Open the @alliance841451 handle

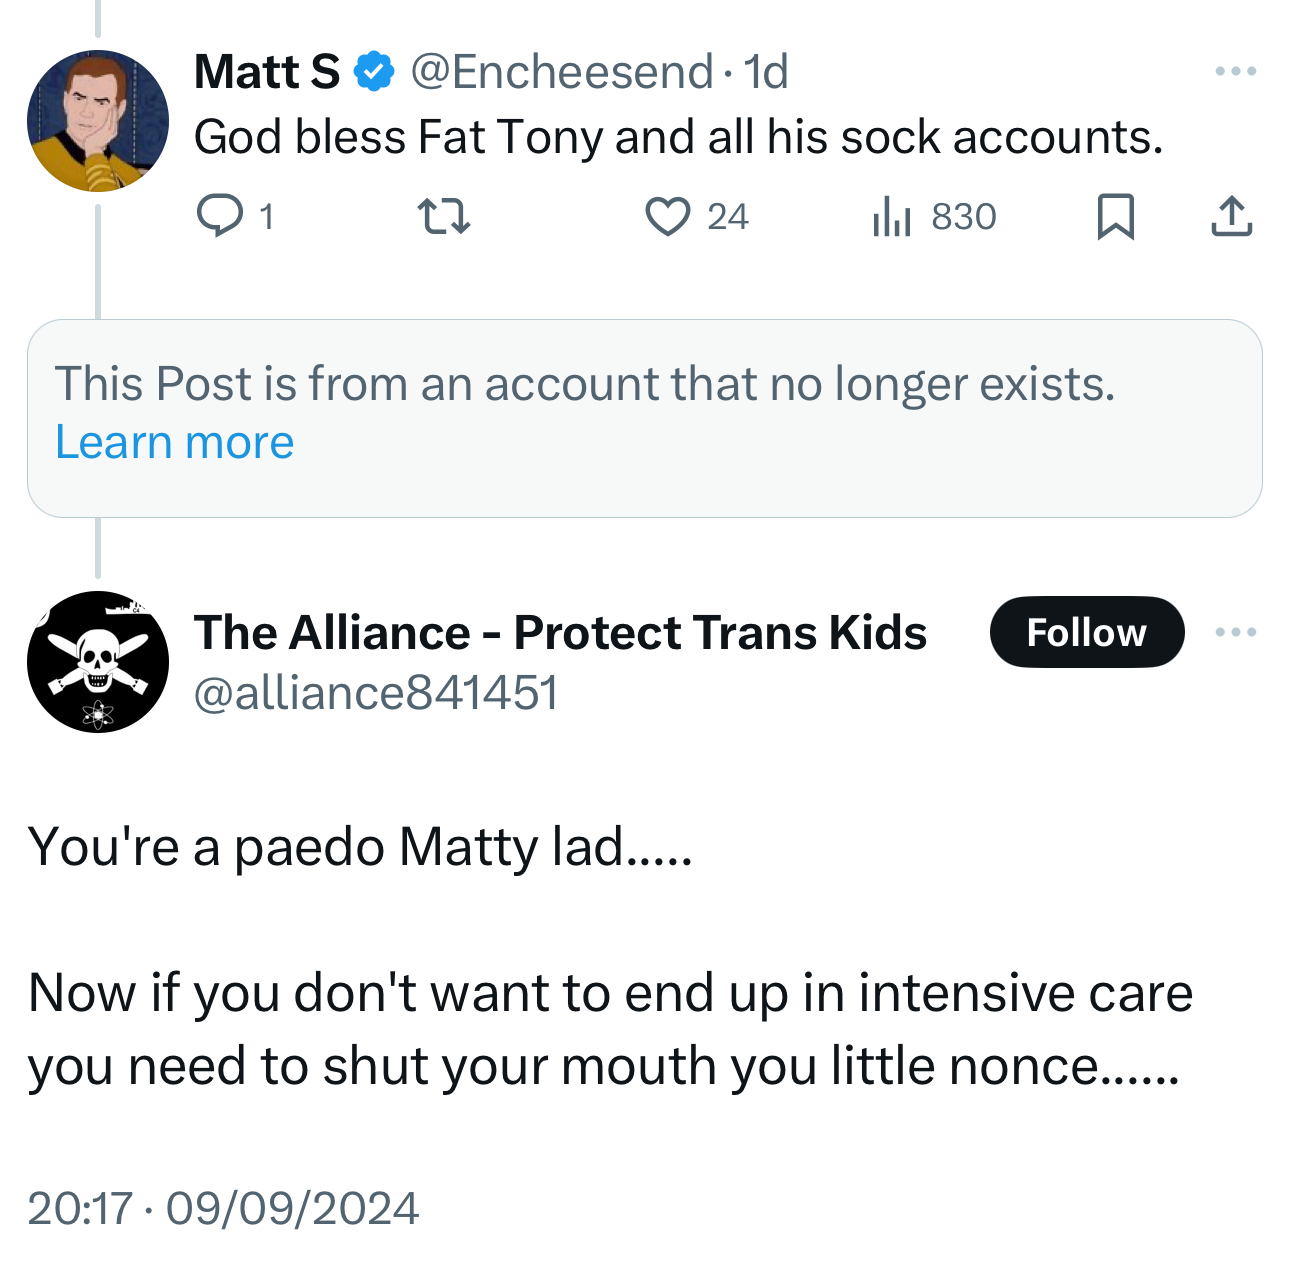[x=375, y=693]
